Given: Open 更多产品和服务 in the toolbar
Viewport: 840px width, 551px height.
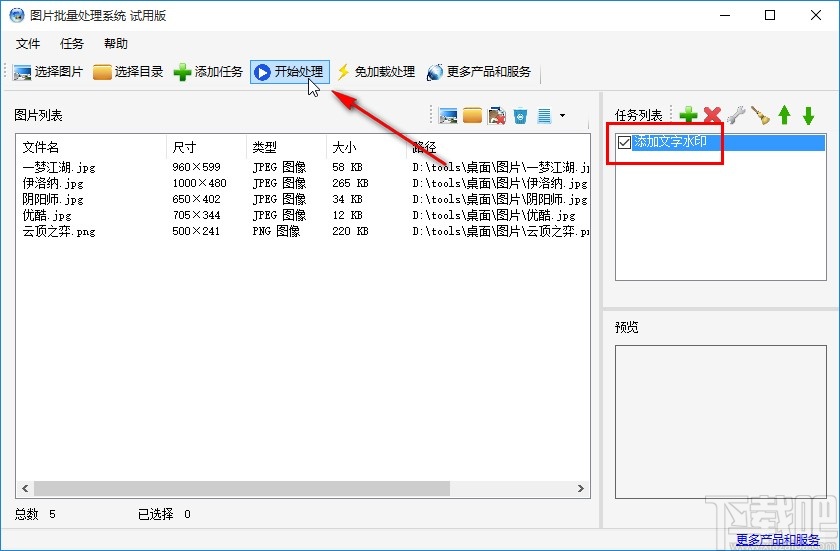Looking at the screenshot, I should tap(478, 72).
